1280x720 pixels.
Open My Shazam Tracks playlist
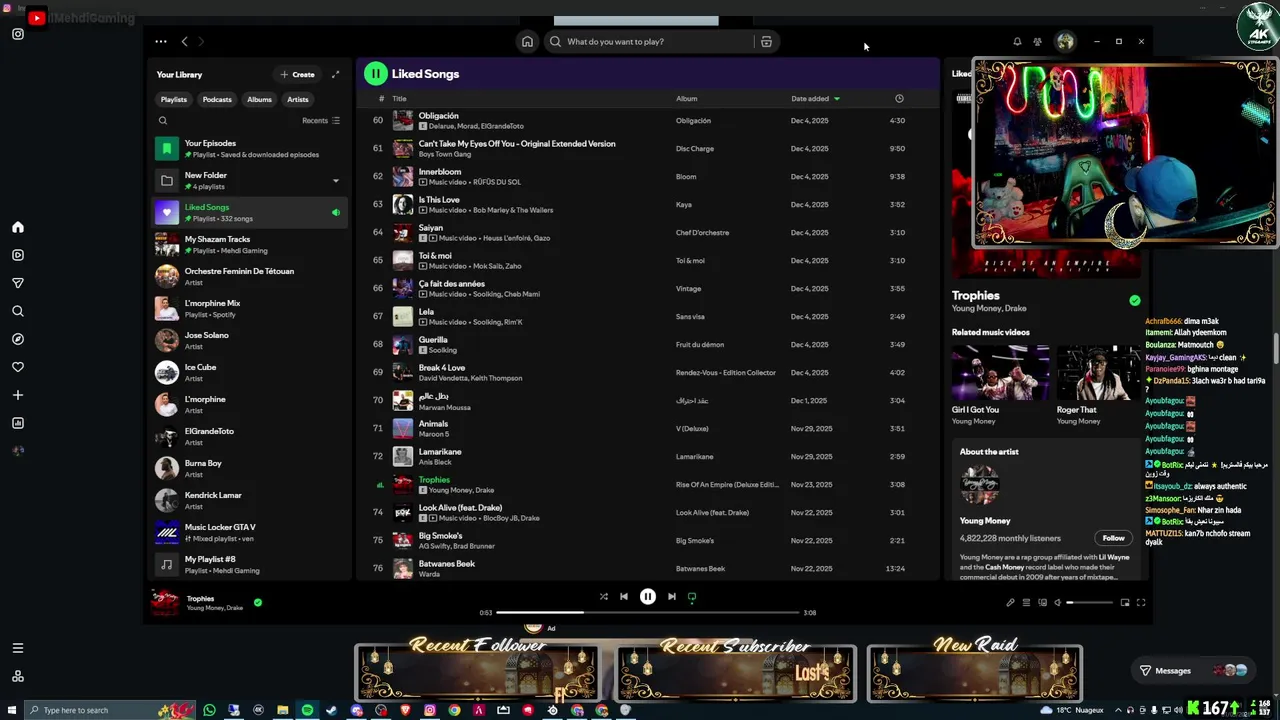click(250, 245)
